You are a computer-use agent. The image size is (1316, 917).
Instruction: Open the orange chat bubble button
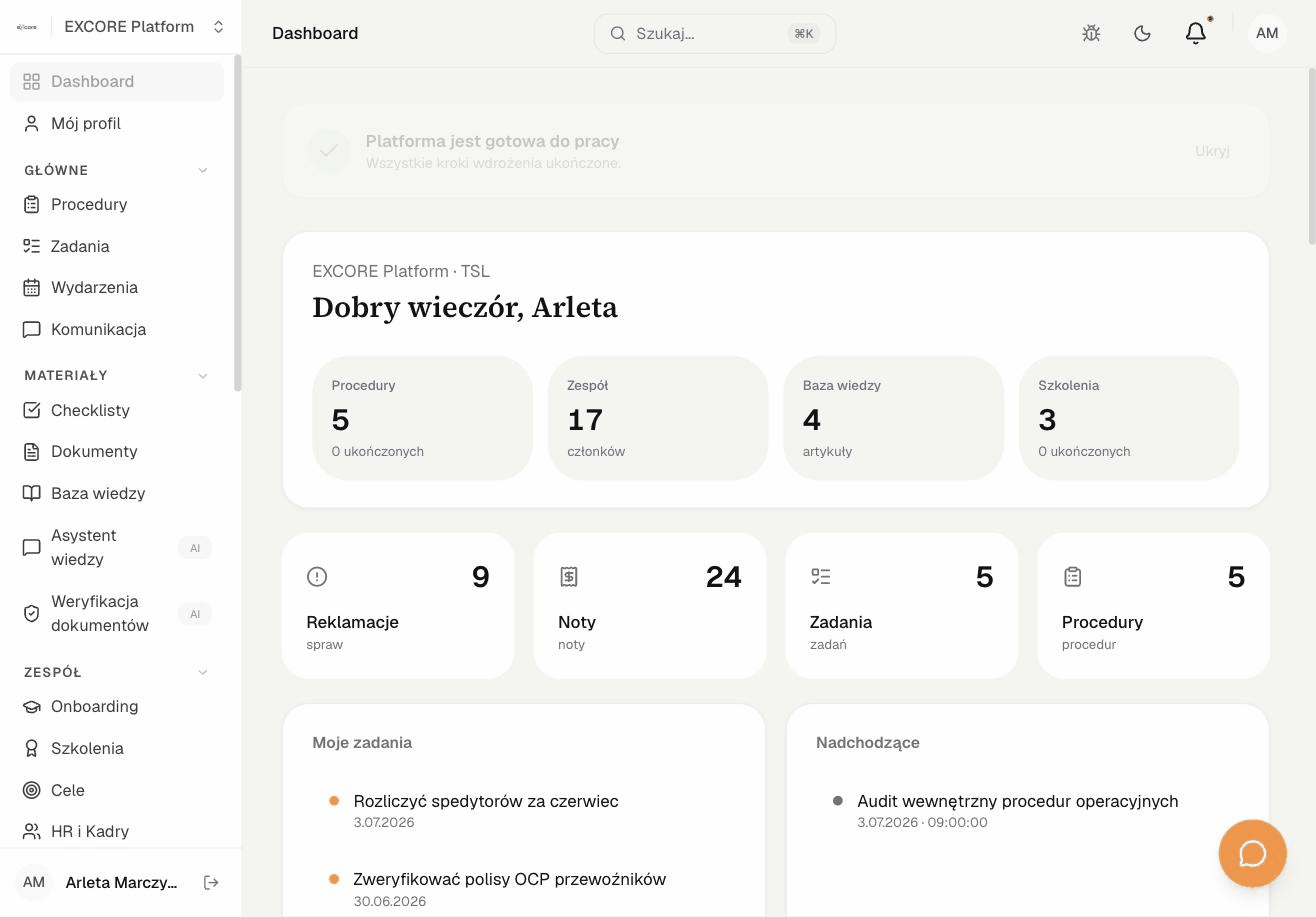[1252, 853]
